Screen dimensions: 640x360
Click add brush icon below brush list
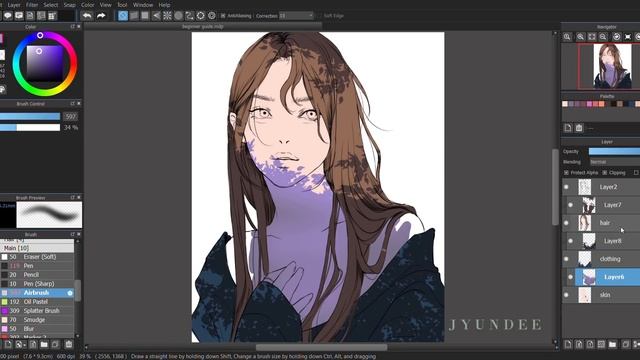[8, 344]
